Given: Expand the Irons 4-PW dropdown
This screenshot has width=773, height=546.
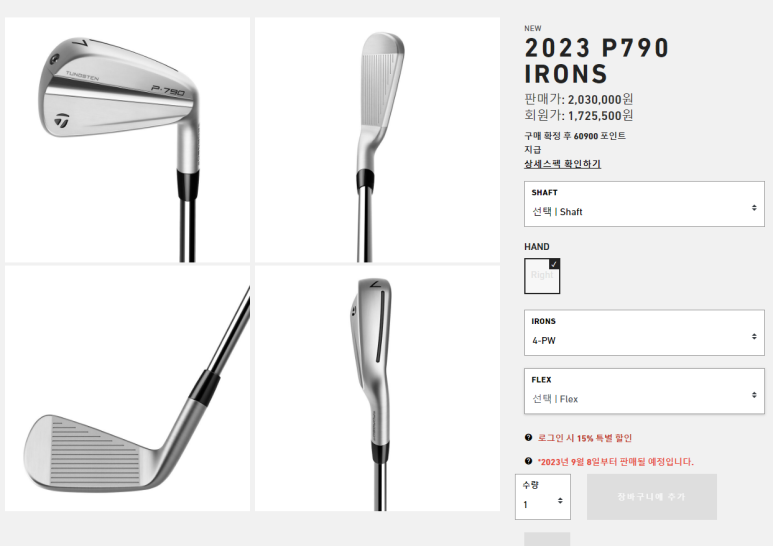Looking at the screenshot, I should pyautogui.click(x=644, y=333).
